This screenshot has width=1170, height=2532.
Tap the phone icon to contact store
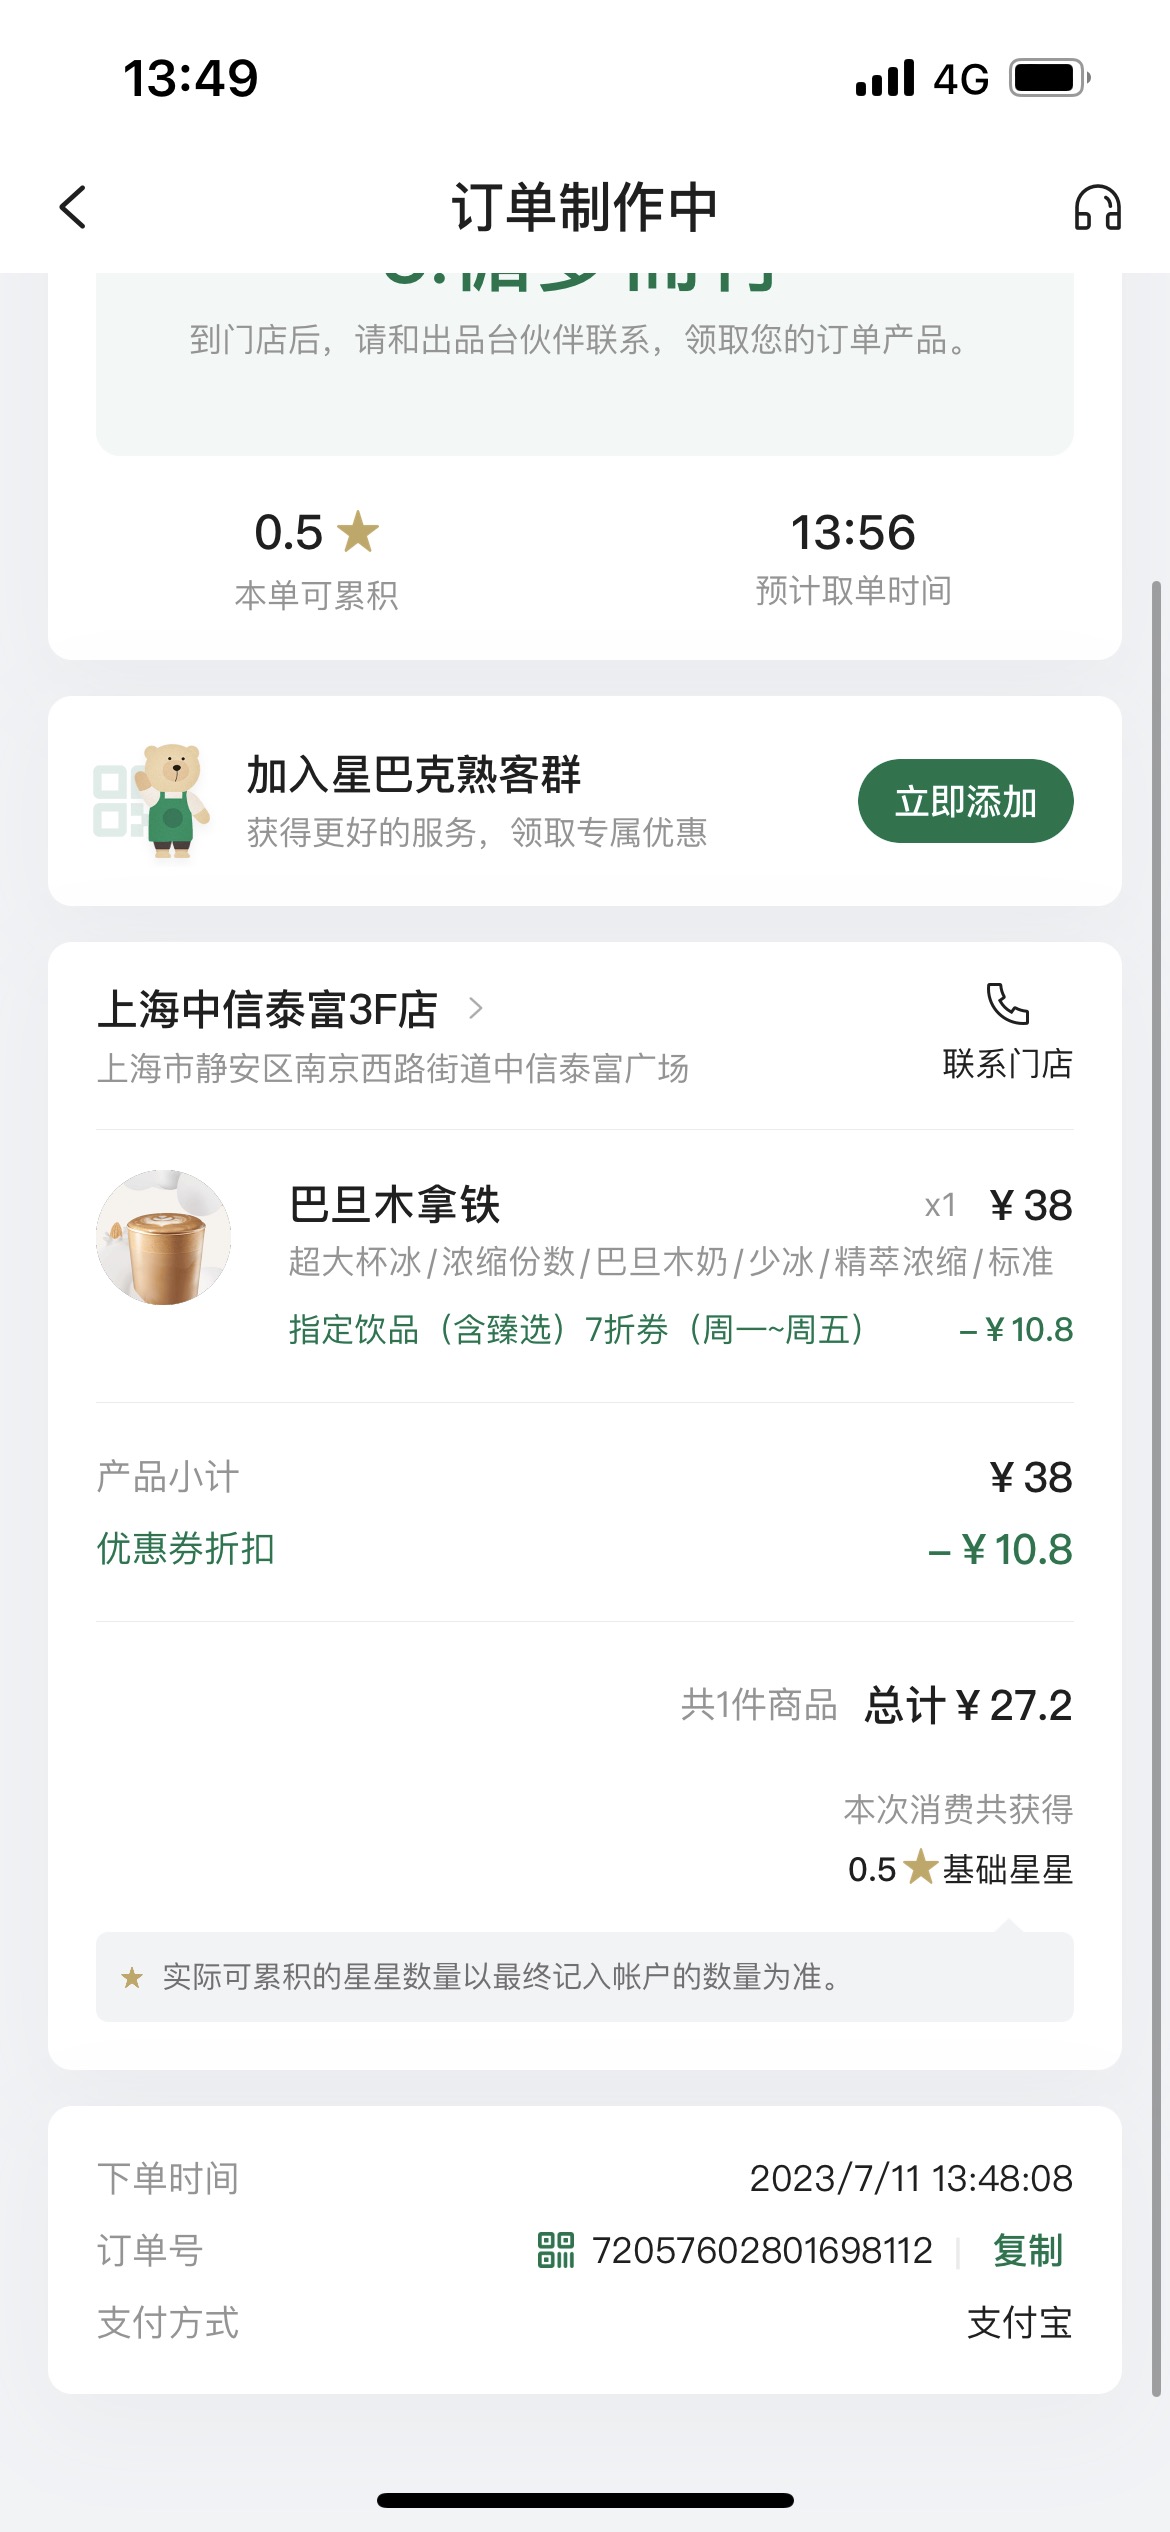pyautogui.click(x=1007, y=1003)
